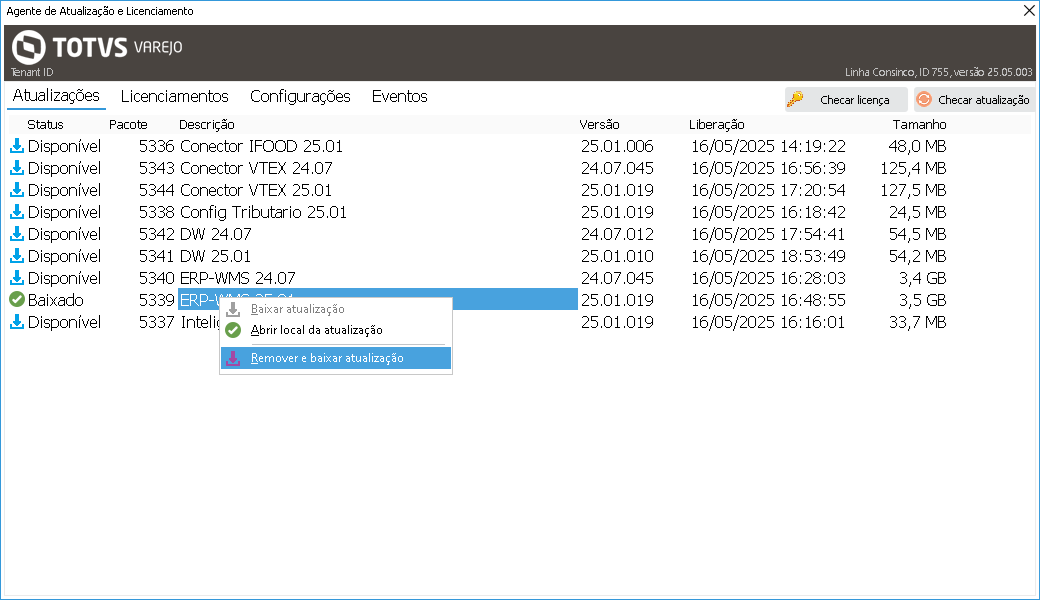Click release date 16/05/2025 17:20:54
The image size is (1040, 600).
click(768, 190)
